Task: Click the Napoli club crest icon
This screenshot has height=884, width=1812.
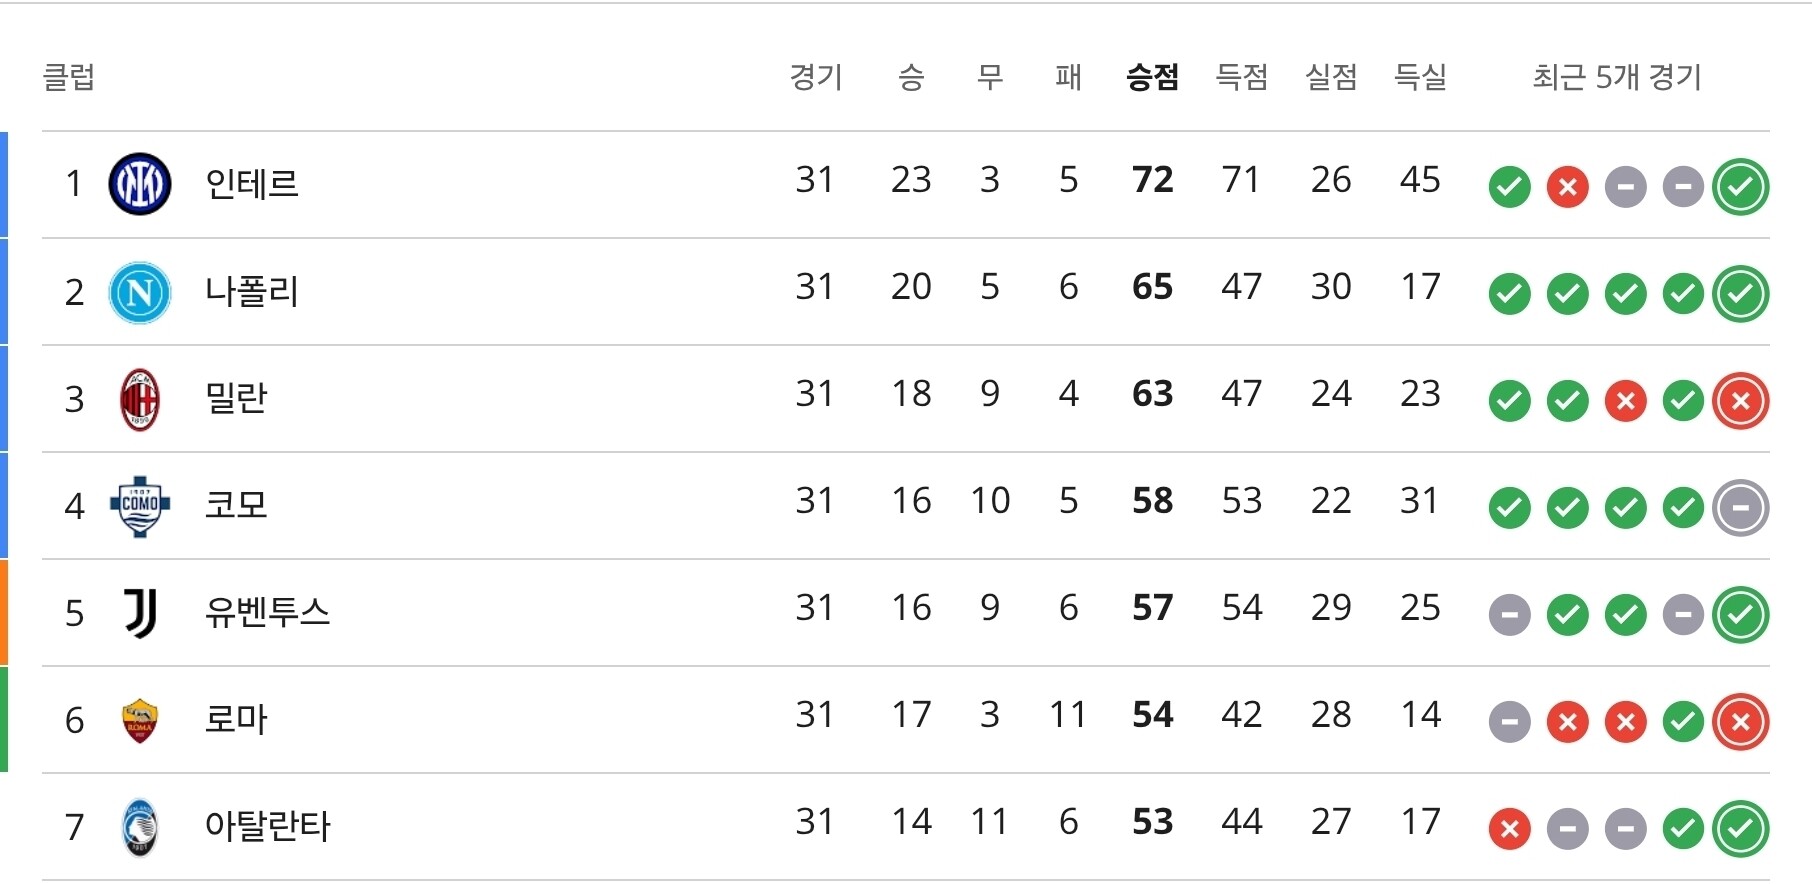Action: point(140,292)
